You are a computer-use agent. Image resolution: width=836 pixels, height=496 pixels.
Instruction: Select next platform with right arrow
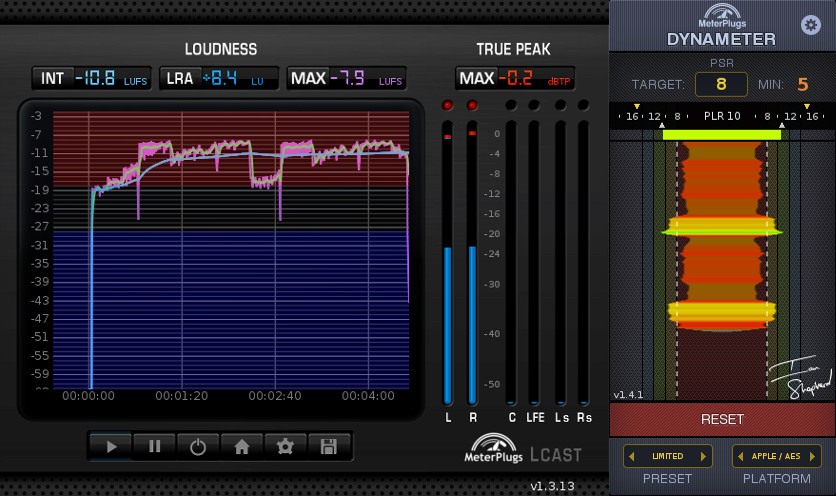coord(813,457)
